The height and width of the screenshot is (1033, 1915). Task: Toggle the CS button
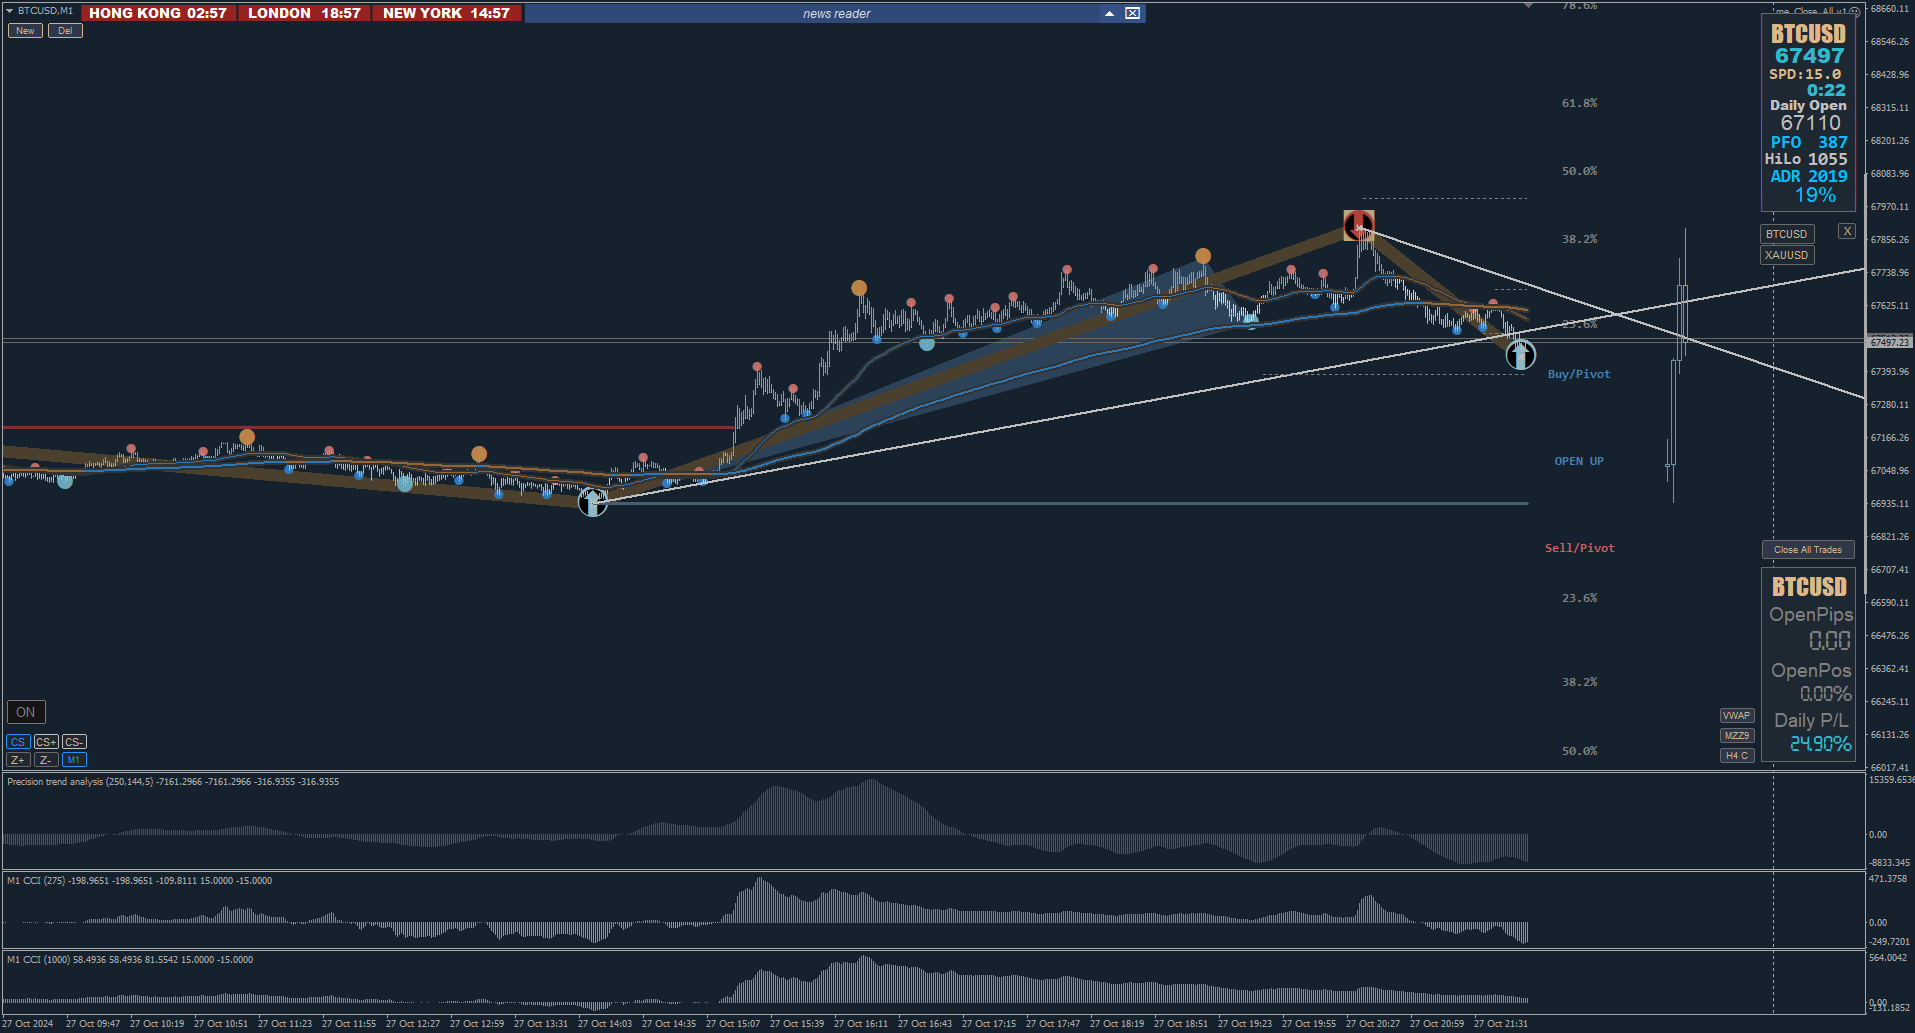(18, 742)
